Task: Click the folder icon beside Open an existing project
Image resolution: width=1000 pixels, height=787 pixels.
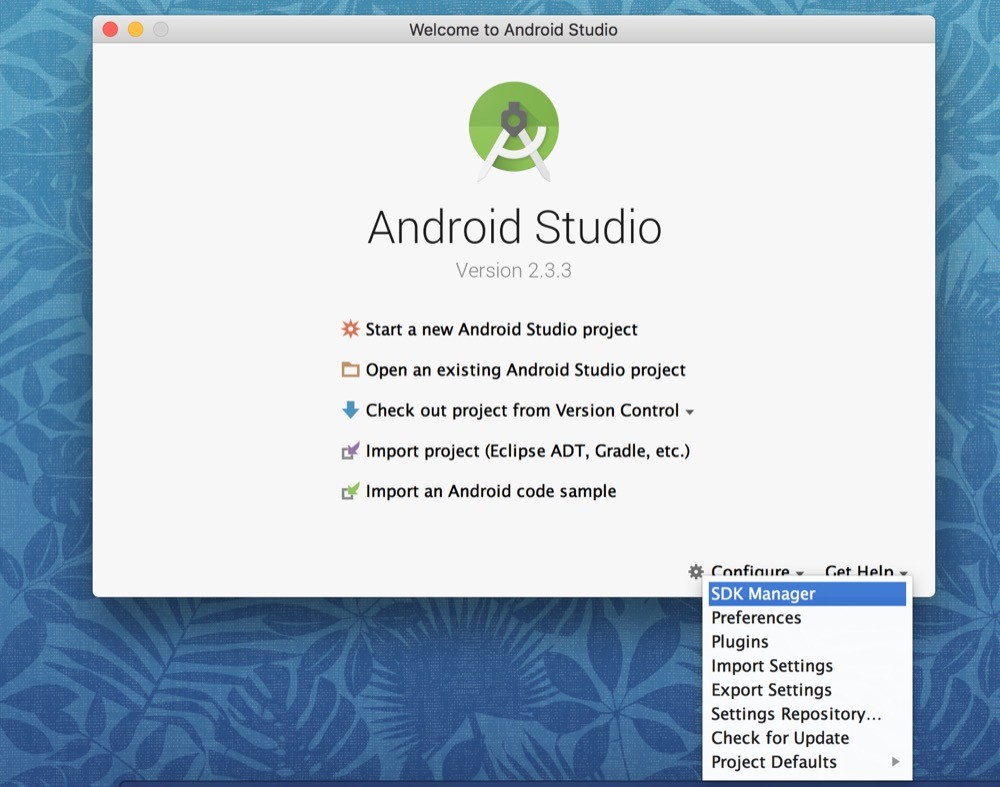Action: click(350, 369)
